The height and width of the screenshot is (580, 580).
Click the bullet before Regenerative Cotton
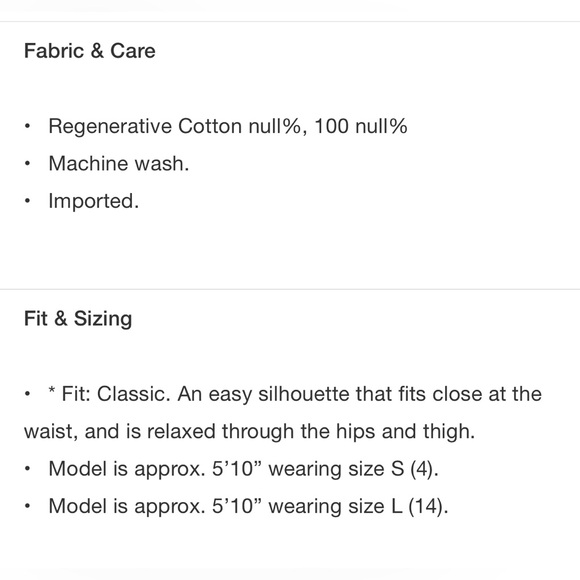pos(27,126)
